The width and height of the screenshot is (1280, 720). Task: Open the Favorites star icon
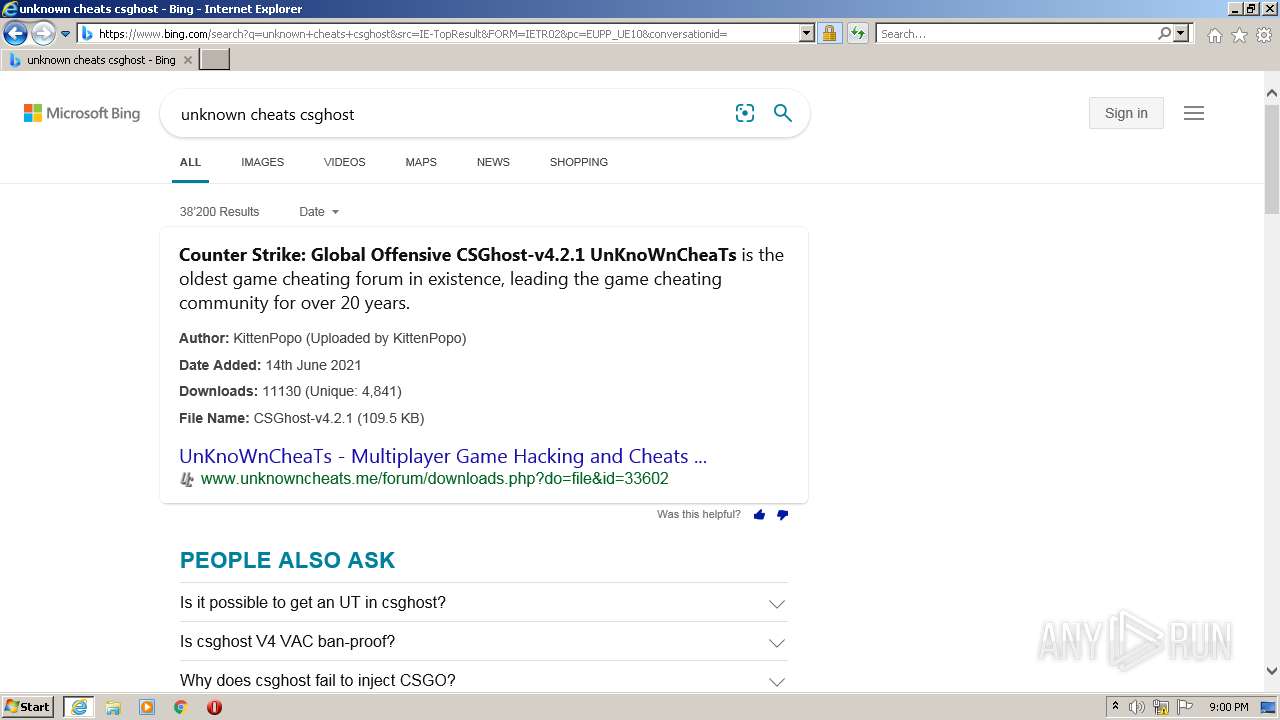(1239, 35)
